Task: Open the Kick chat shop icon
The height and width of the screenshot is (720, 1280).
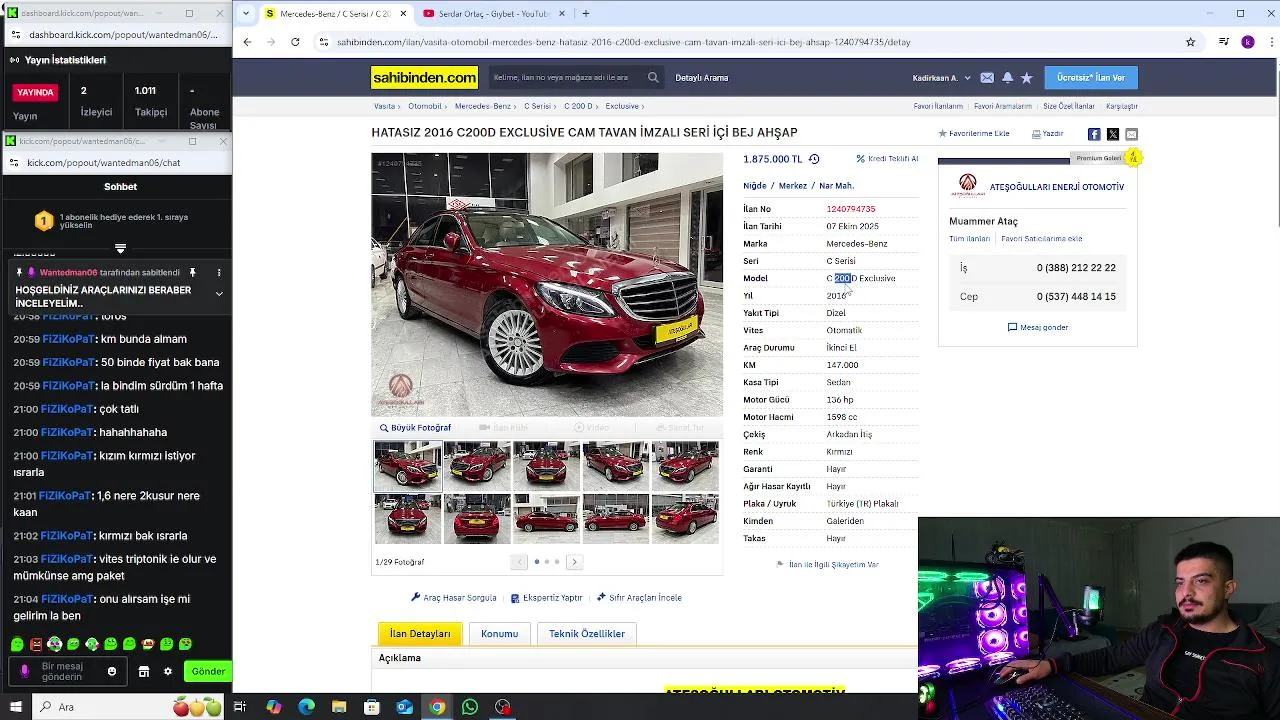Action: click(143, 672)
